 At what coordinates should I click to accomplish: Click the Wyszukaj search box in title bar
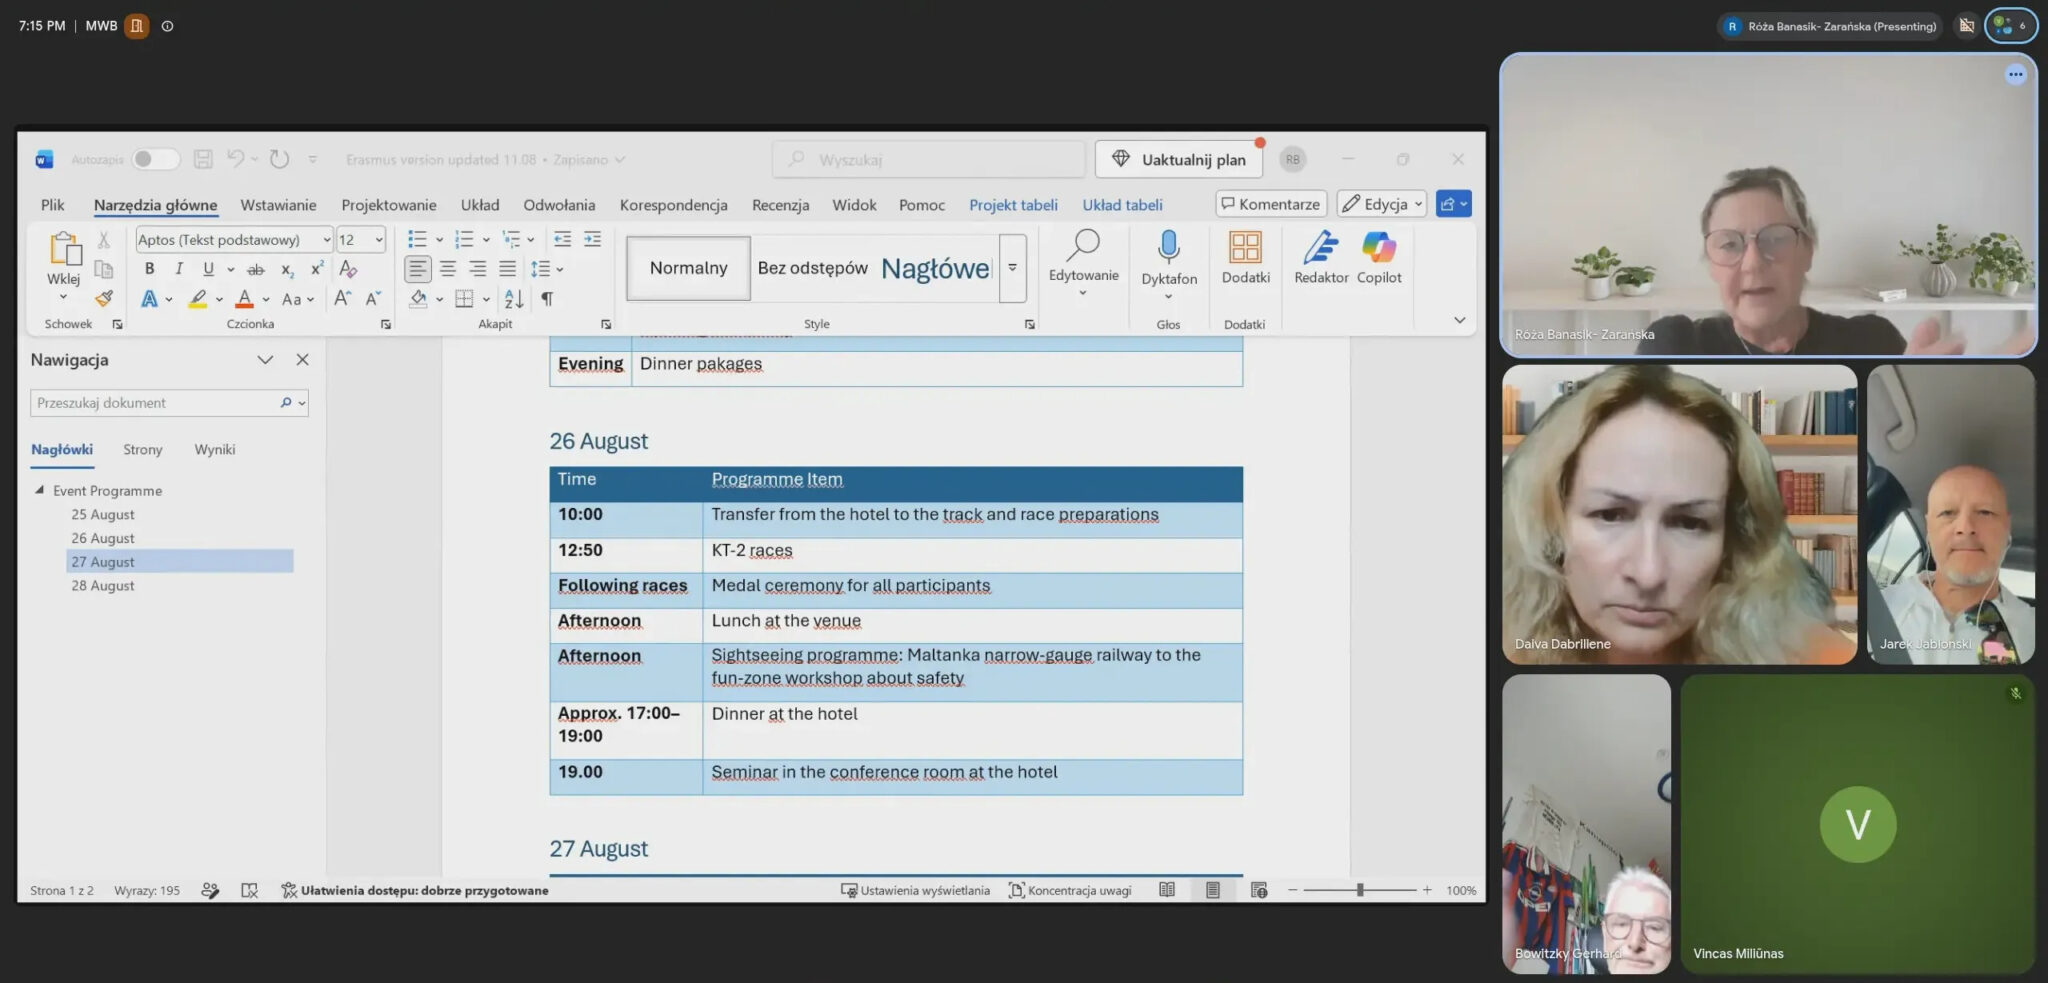point(928,159)
